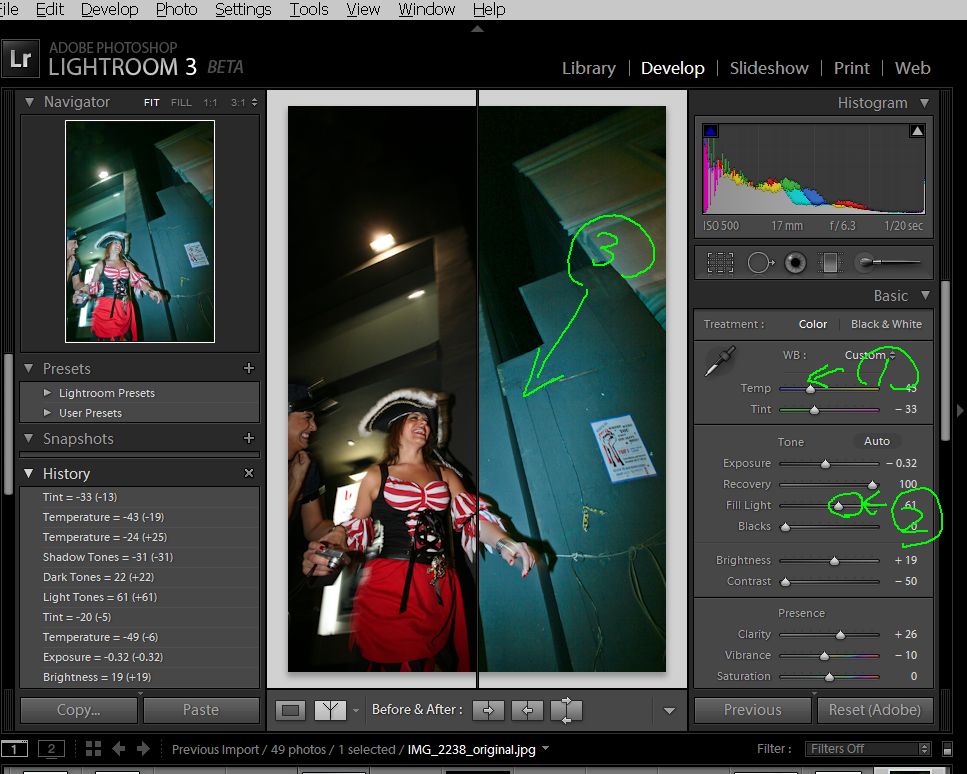The image size is (967, 774).
Task: Toggle highlight clipping indicator in histogram
Action: 916,131
